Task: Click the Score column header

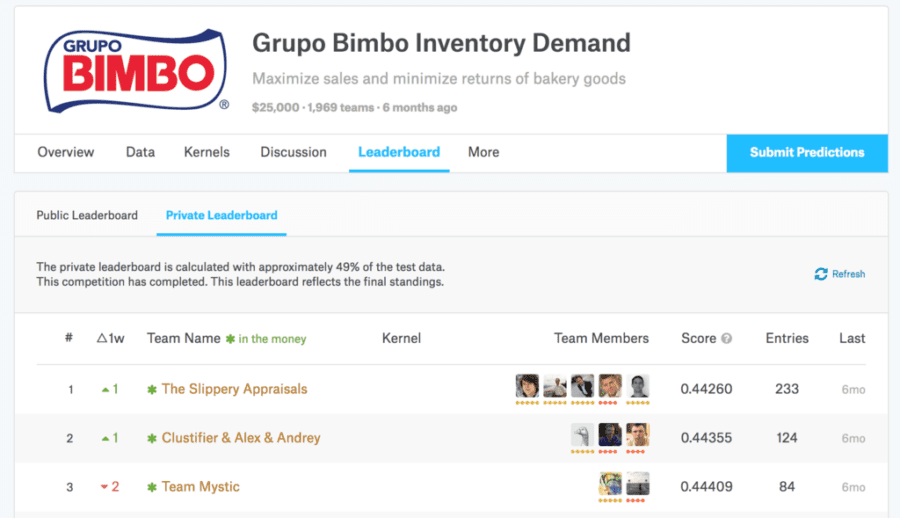Action: [x=699, y=339]
